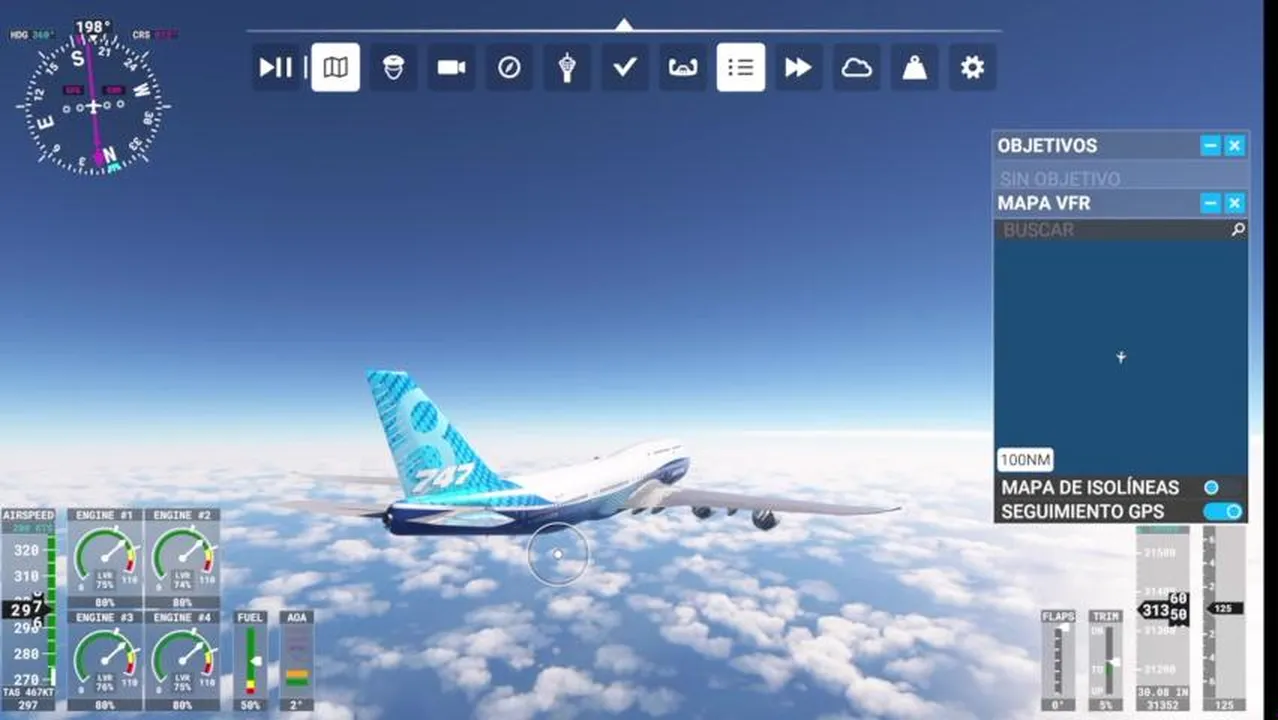Open toolbar settings gear icon

click(x=972, y=67)
